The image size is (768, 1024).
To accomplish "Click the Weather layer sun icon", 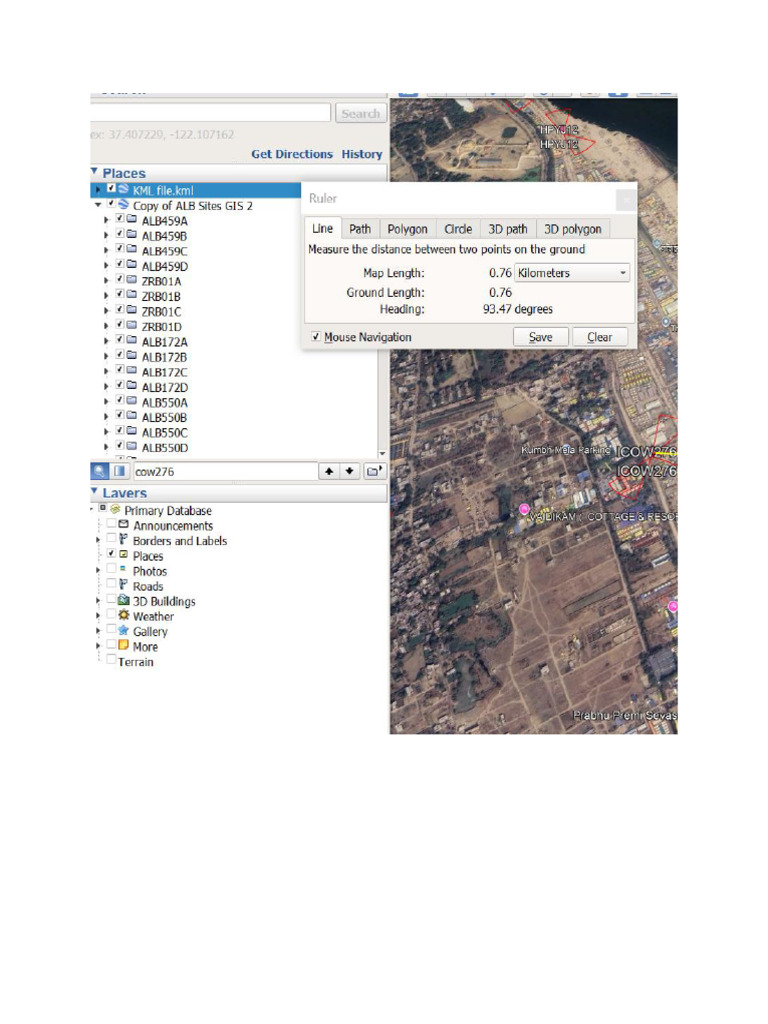I will click(123, 616).
